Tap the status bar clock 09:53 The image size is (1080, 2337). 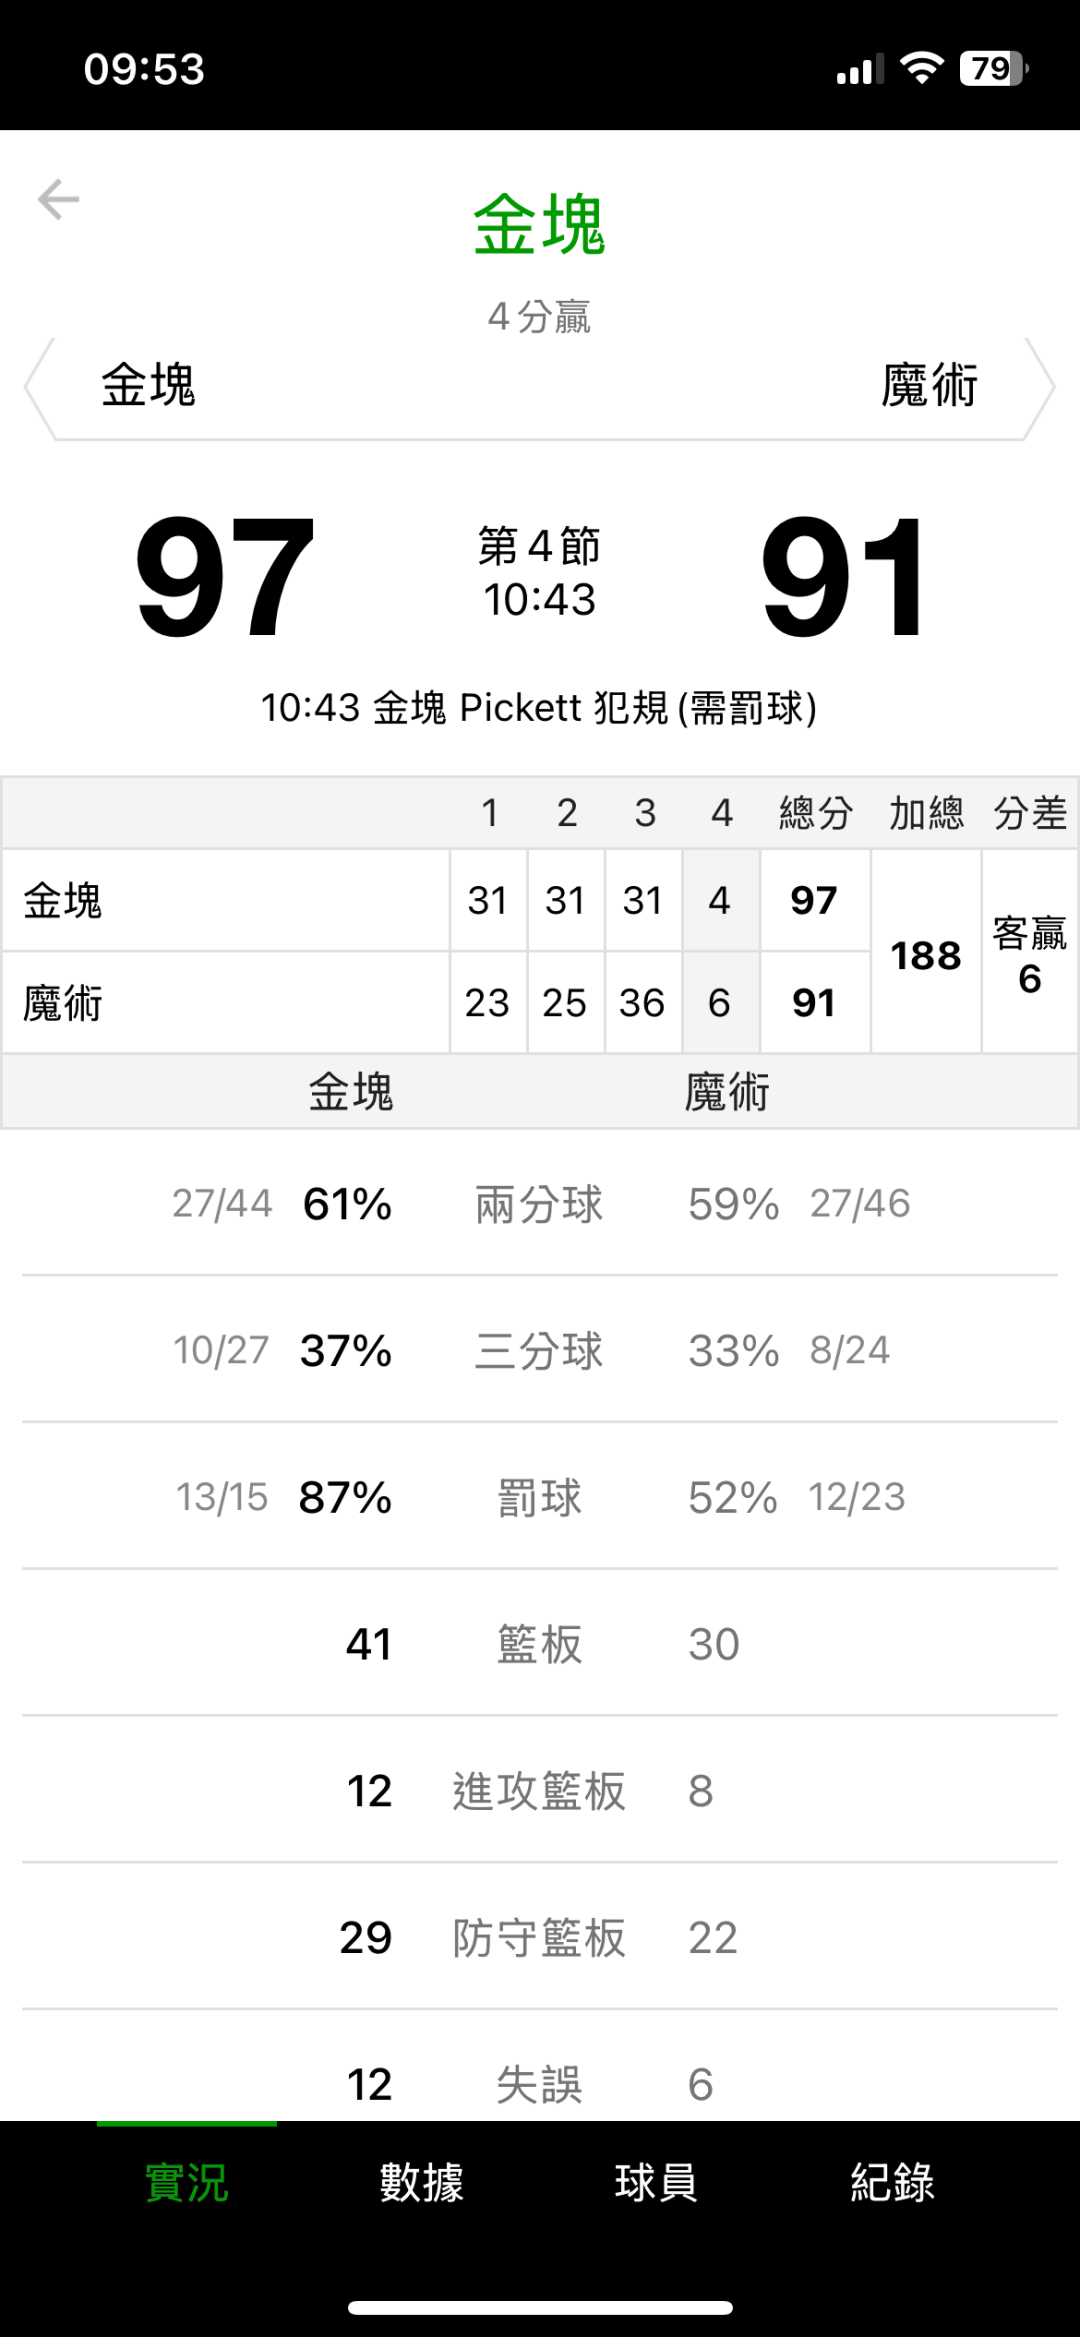click(144, 69)
